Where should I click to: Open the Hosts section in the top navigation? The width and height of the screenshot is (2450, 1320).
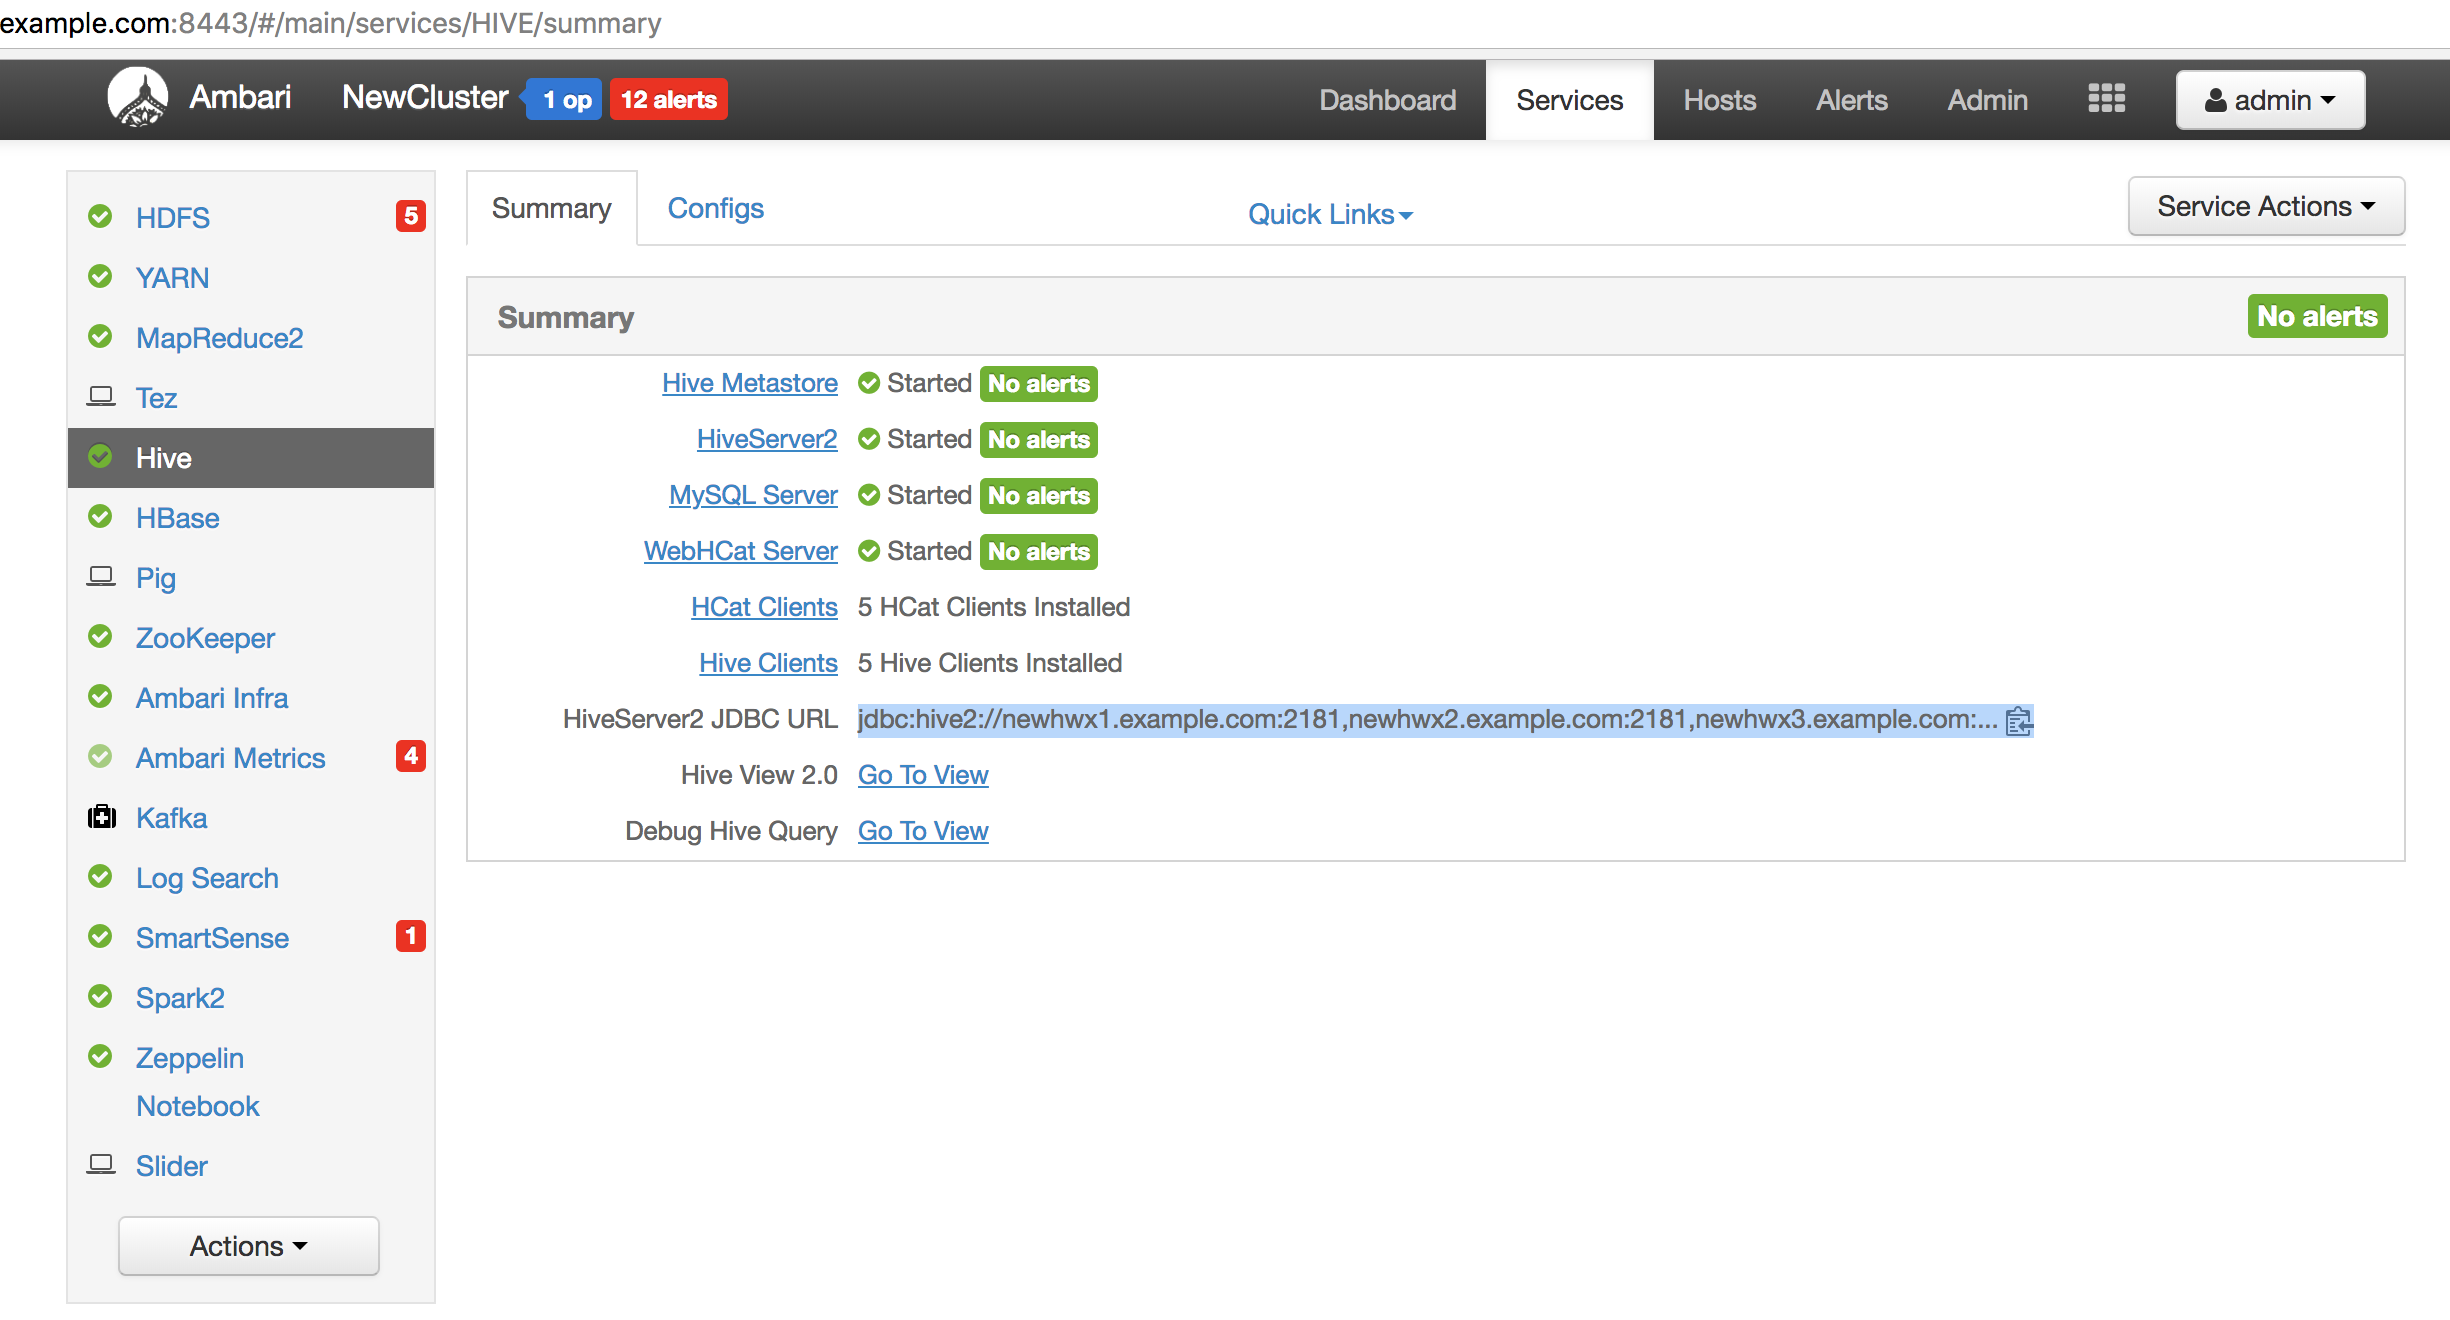1720,99
